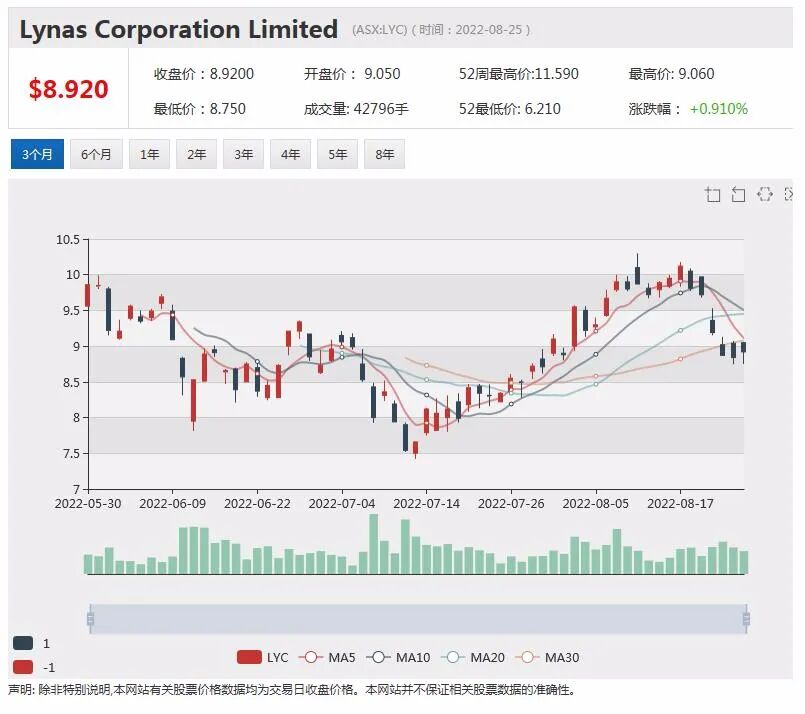Click the $8.920 current price
Screen dimensions: 805x714
click(68, 89)
